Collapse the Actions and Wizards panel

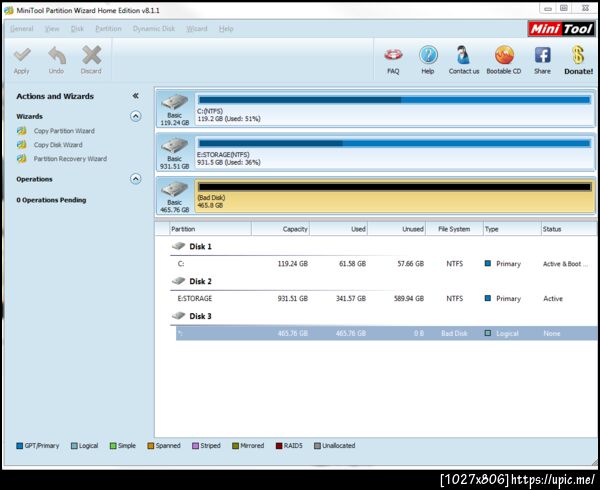(x=135, y=96)
